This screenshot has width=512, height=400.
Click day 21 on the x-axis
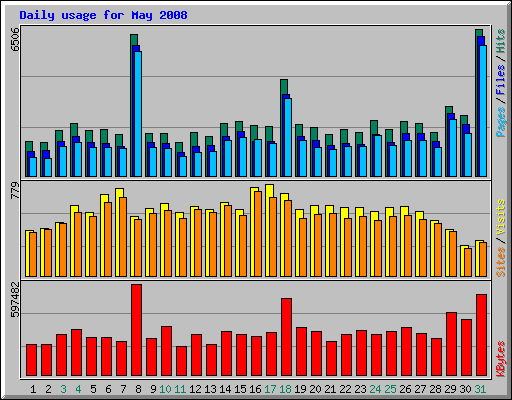330,389
